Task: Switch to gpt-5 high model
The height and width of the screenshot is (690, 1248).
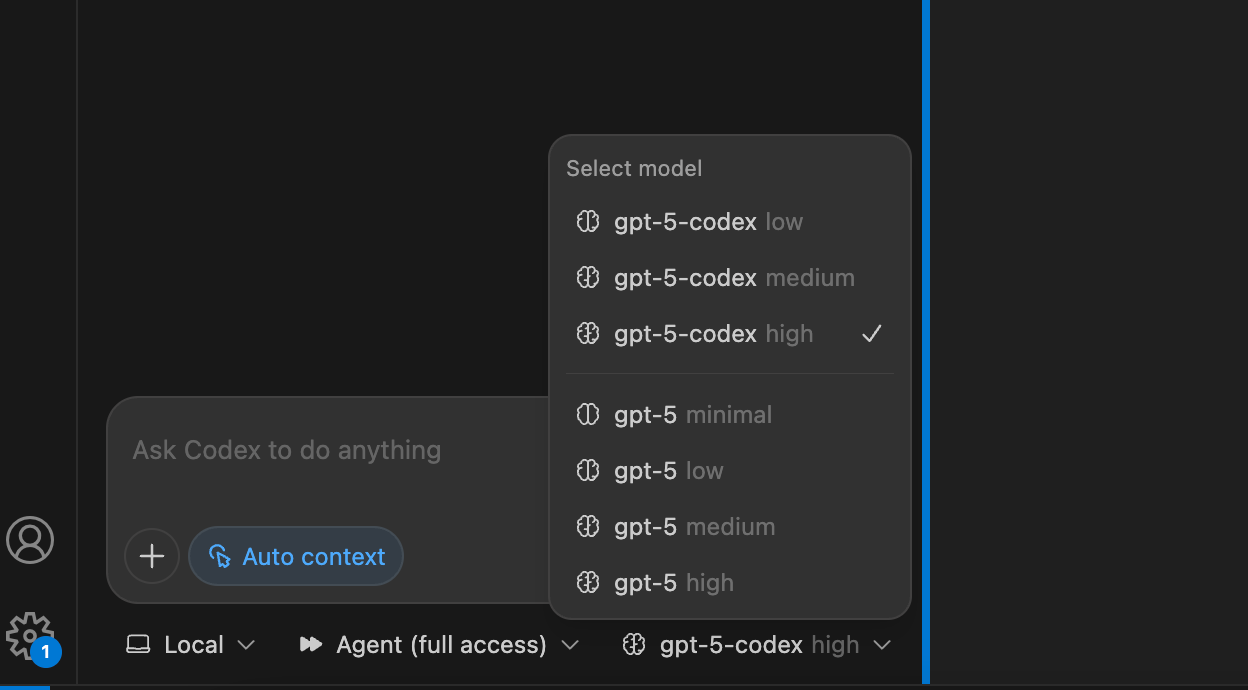Action: tap(673, 583)
